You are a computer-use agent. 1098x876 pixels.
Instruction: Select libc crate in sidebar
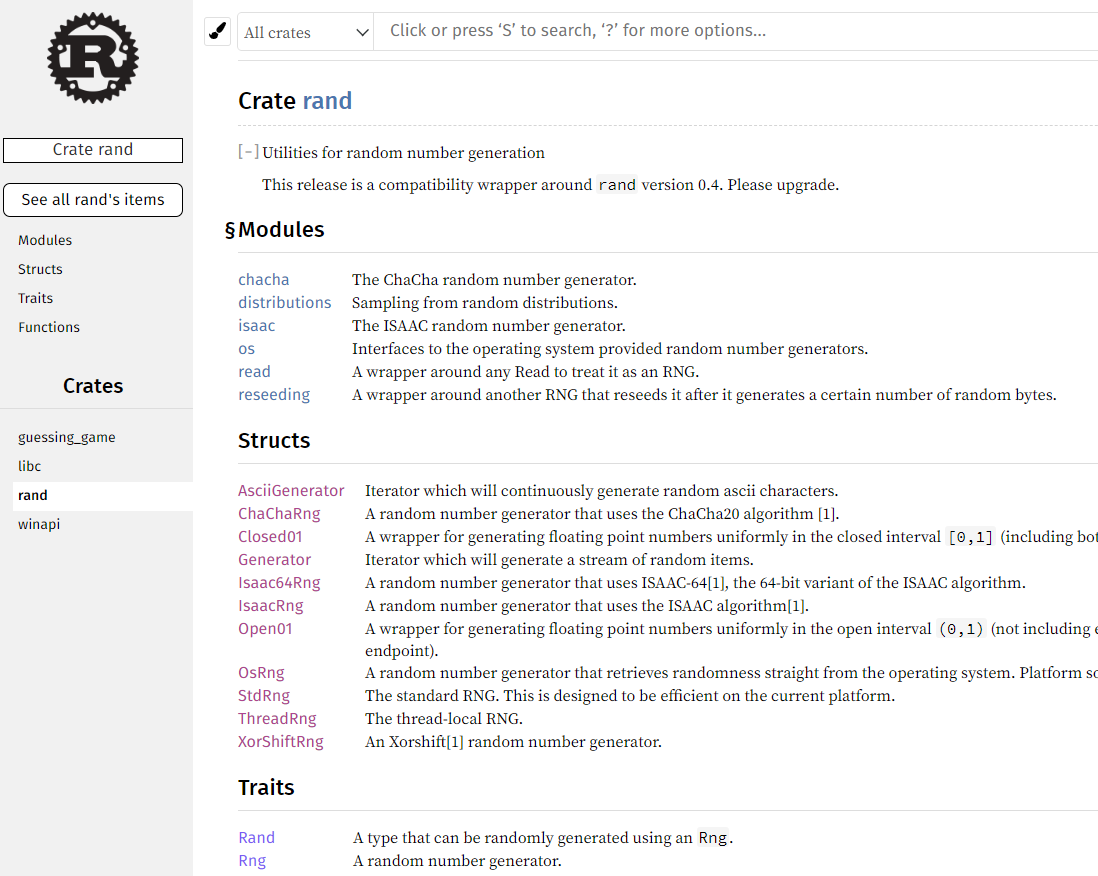29,466
